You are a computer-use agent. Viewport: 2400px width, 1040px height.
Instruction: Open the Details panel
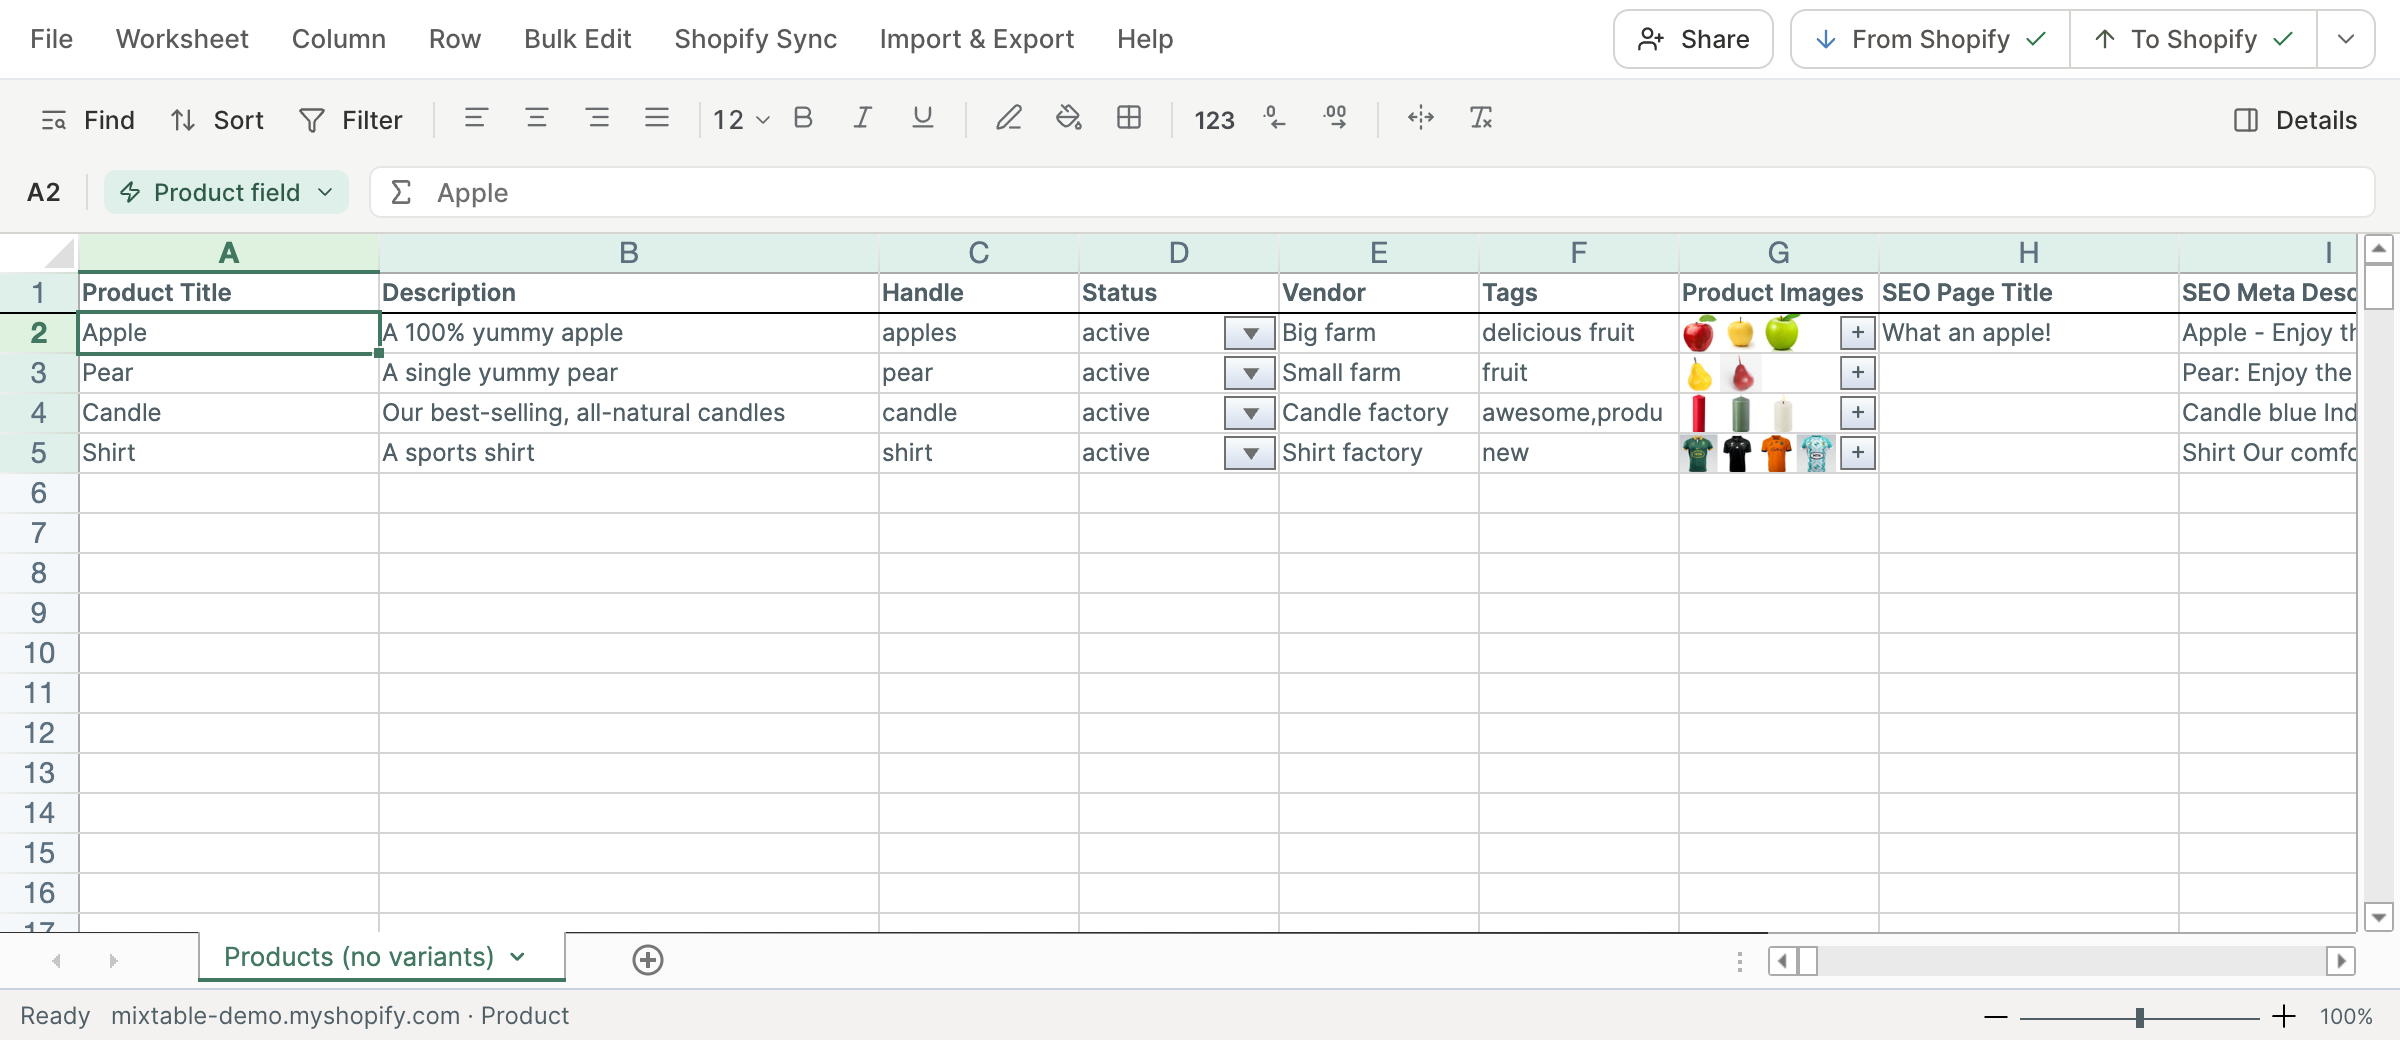[x=2296, y=120]
